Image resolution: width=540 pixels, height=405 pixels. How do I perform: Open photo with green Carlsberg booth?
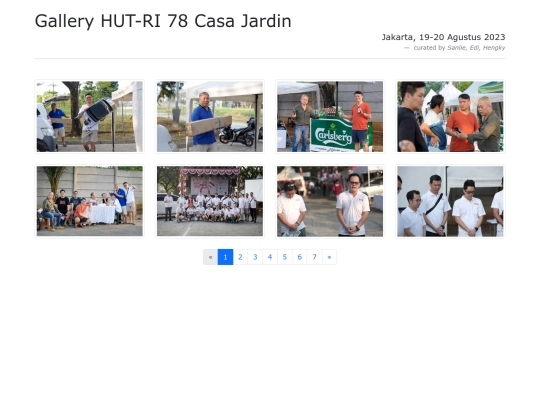(330, 116)
